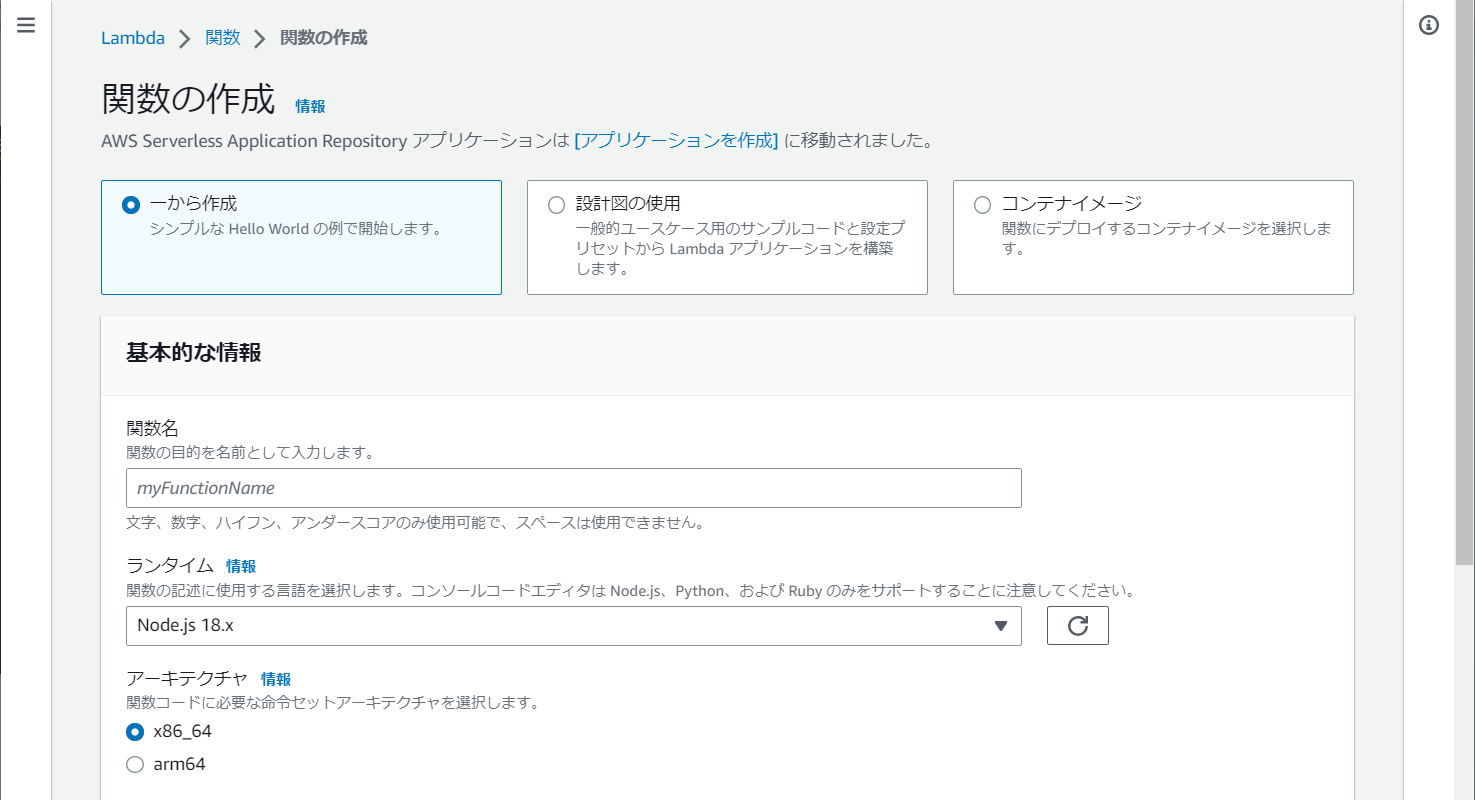Open 情報 link next to ランタイム
Viewport: 1475px width, 800px height.
pyautogui.click(x=241, y=566)
